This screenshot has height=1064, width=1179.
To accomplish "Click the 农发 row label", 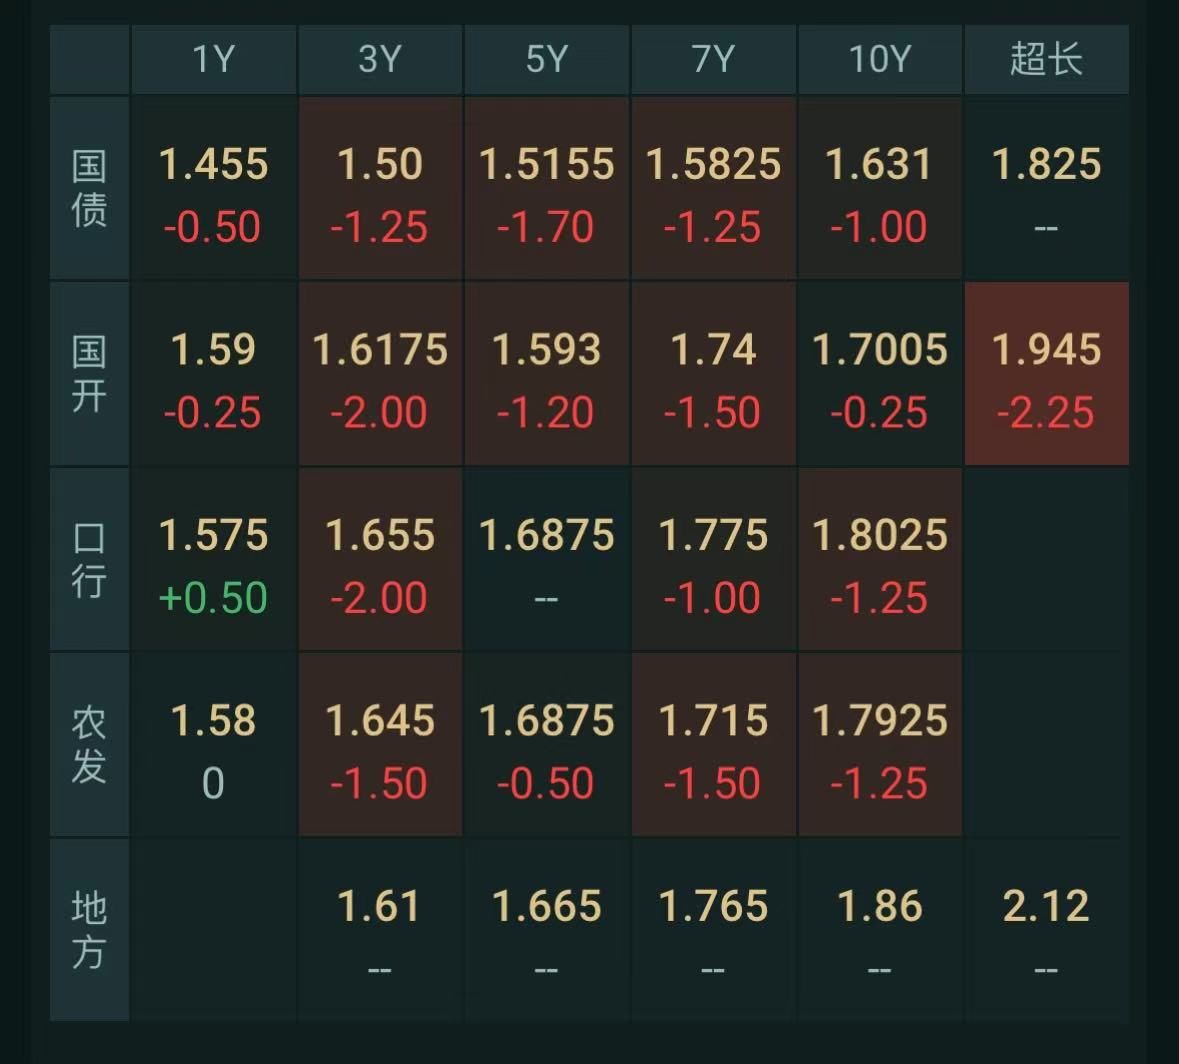I will [89, 744].
